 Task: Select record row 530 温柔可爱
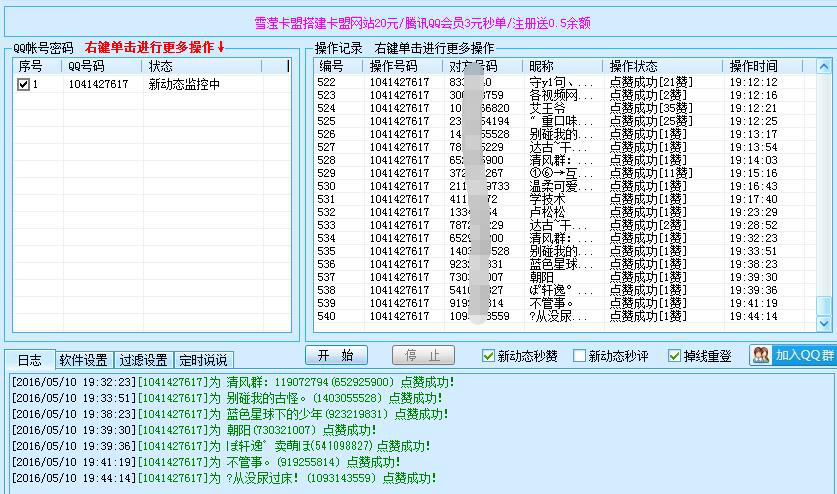tap(565, 186)
